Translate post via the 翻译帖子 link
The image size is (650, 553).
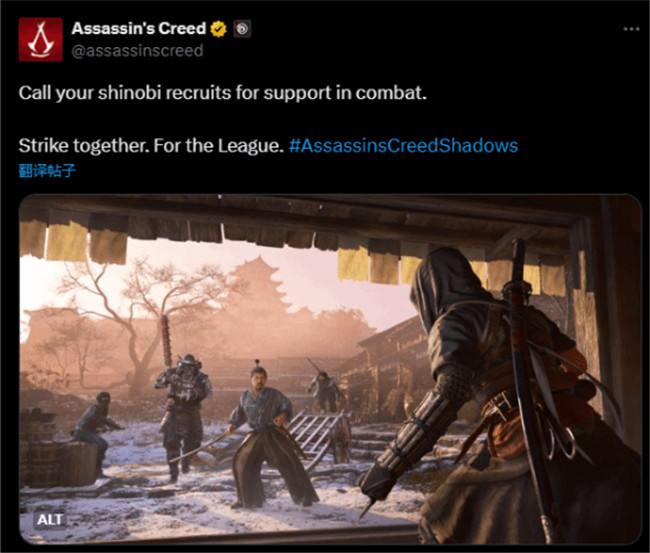pyautogui.click(x=47, y=171)
